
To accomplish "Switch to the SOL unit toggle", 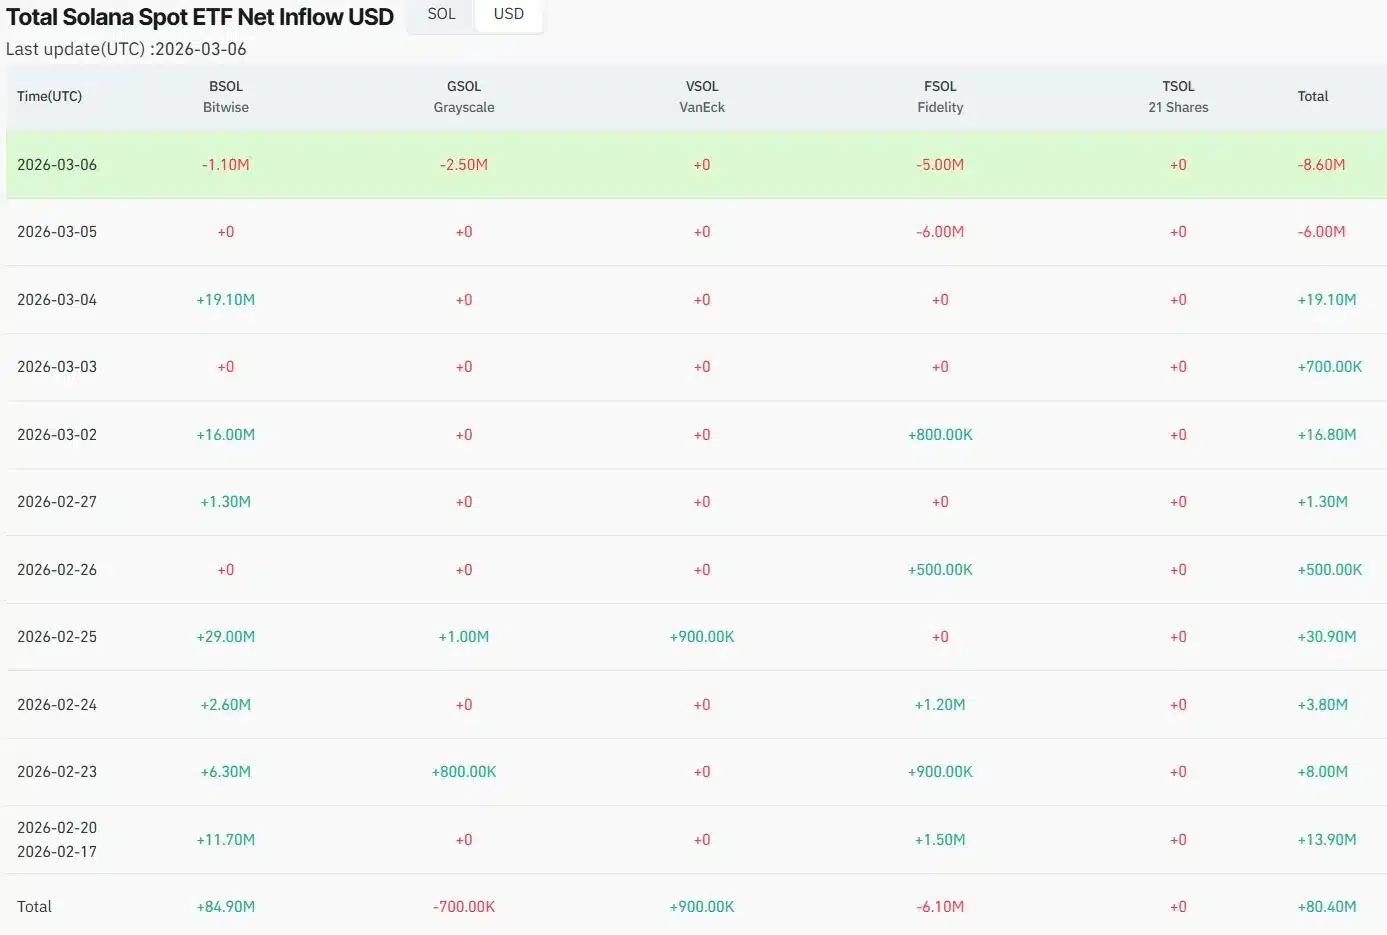I will click(x=441, y=14).
